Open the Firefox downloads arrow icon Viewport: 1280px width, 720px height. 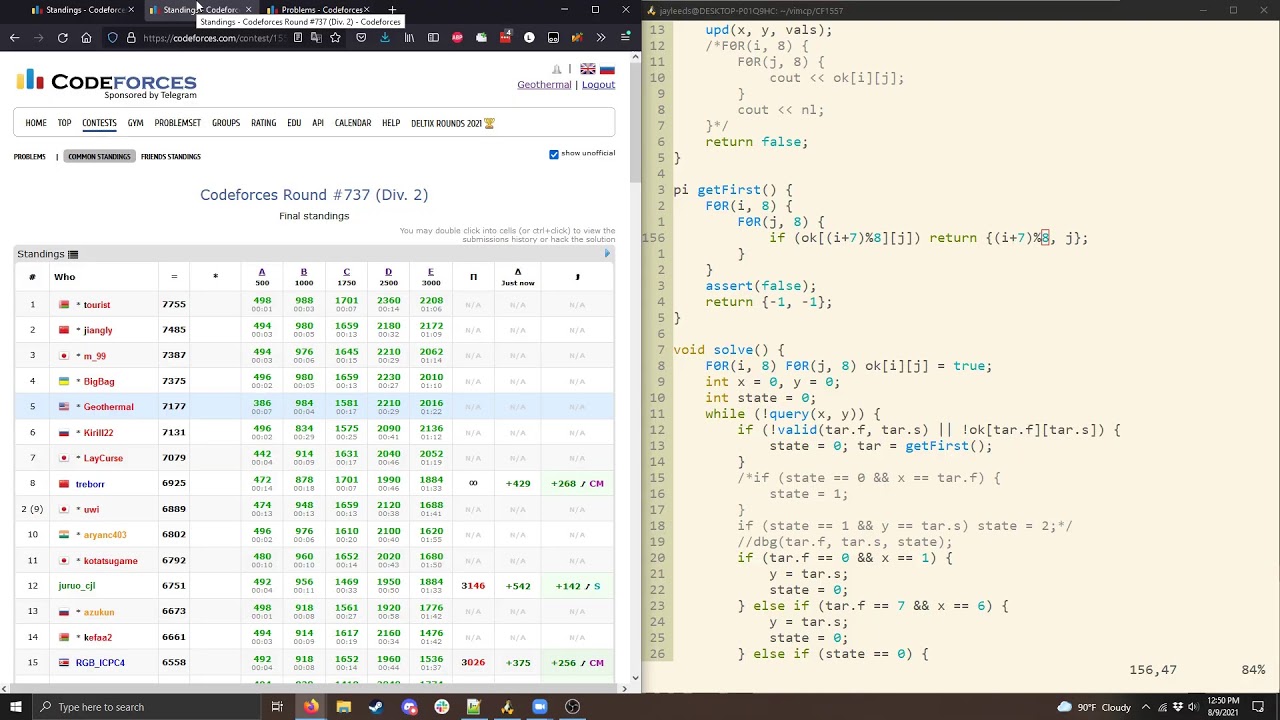tap(385, 38)
